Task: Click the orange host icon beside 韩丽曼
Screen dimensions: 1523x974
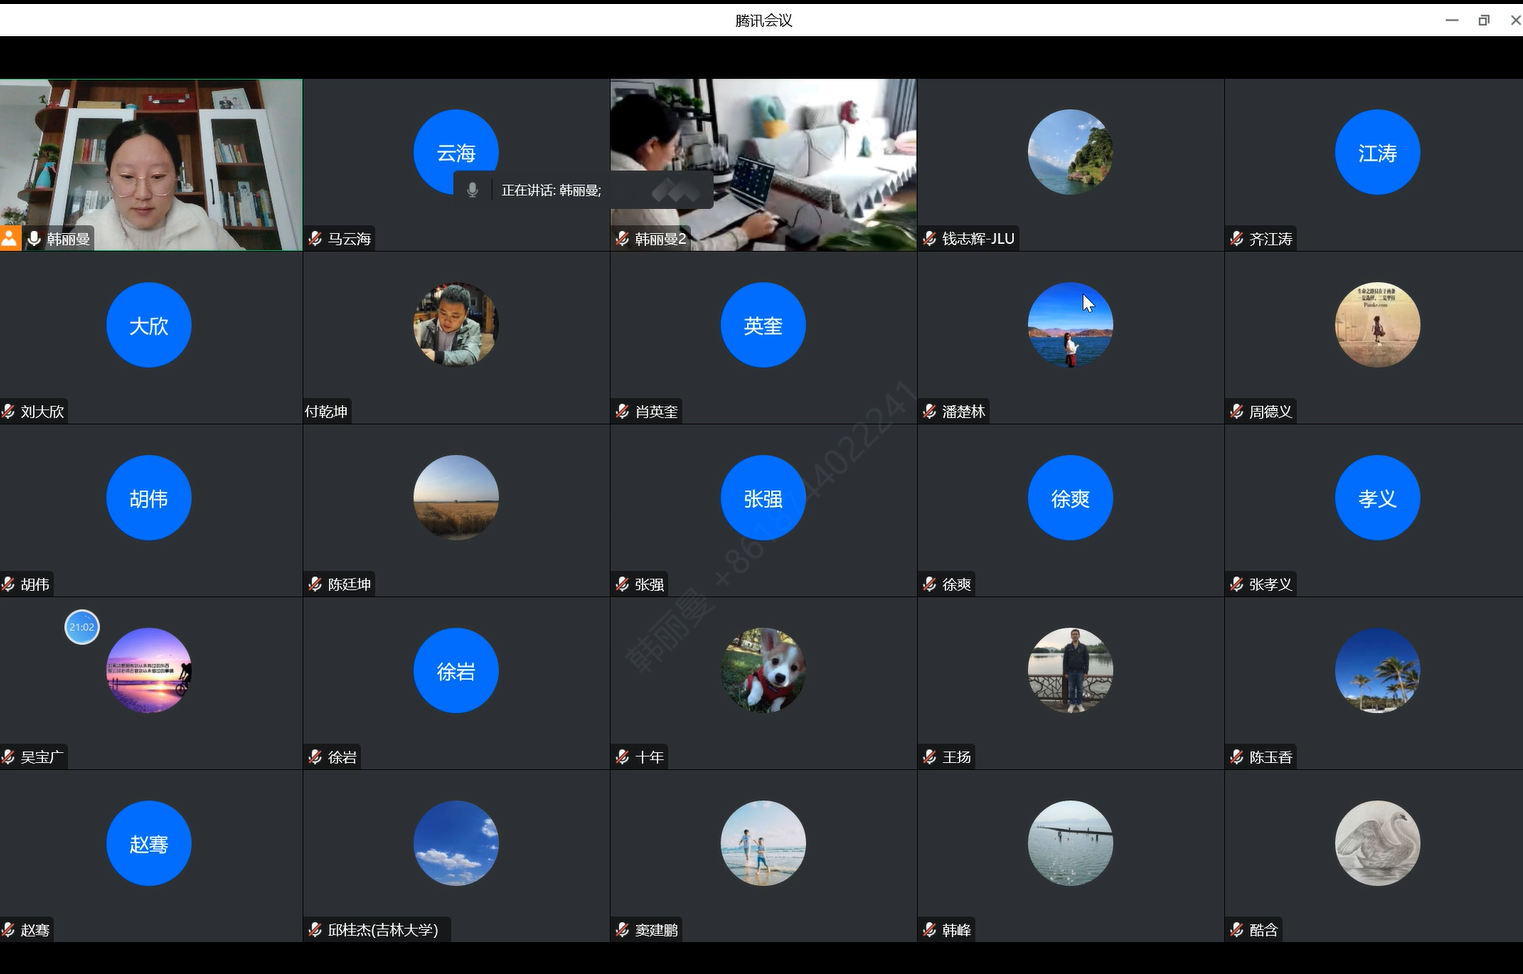Action: (10, 238)
